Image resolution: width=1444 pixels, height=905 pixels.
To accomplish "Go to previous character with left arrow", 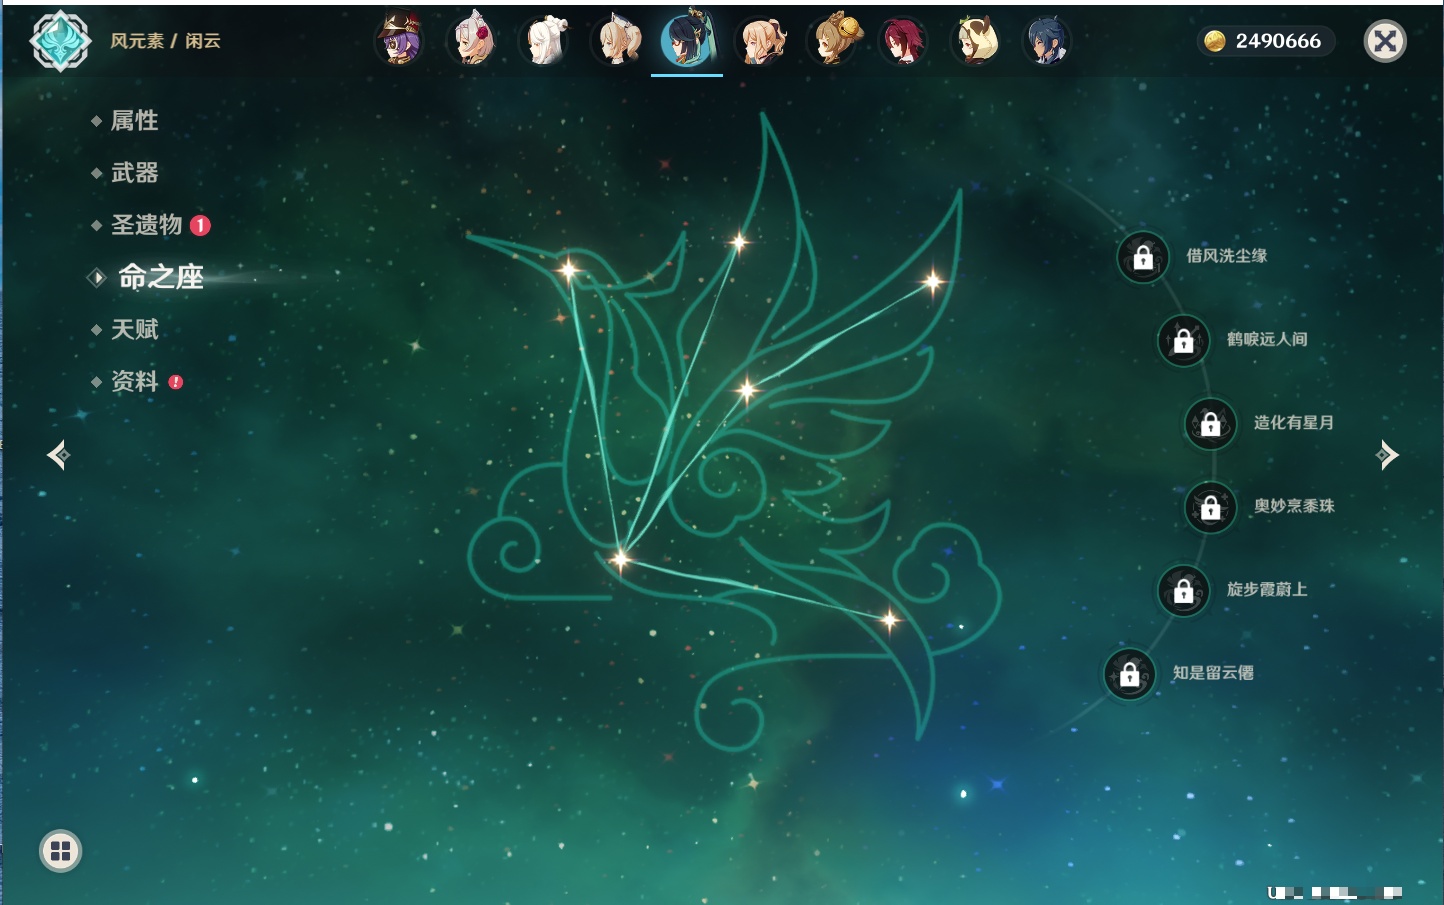I will [x=58, y=455].
